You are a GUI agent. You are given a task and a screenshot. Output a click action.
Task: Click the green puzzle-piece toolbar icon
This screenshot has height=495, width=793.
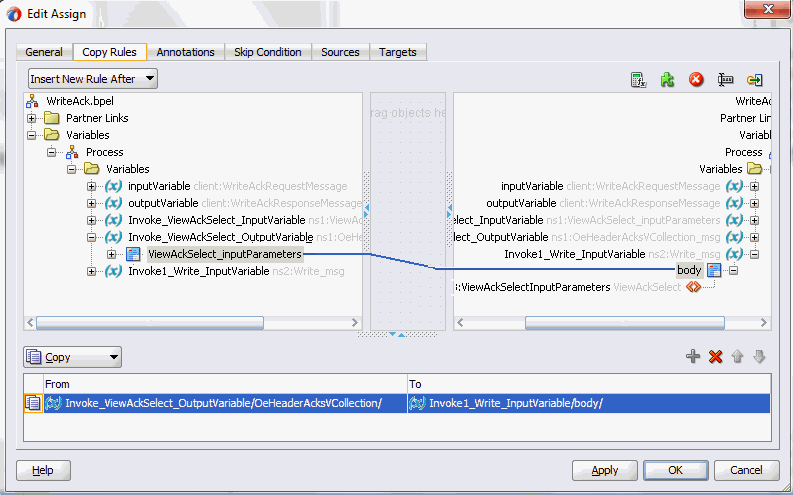667,79
